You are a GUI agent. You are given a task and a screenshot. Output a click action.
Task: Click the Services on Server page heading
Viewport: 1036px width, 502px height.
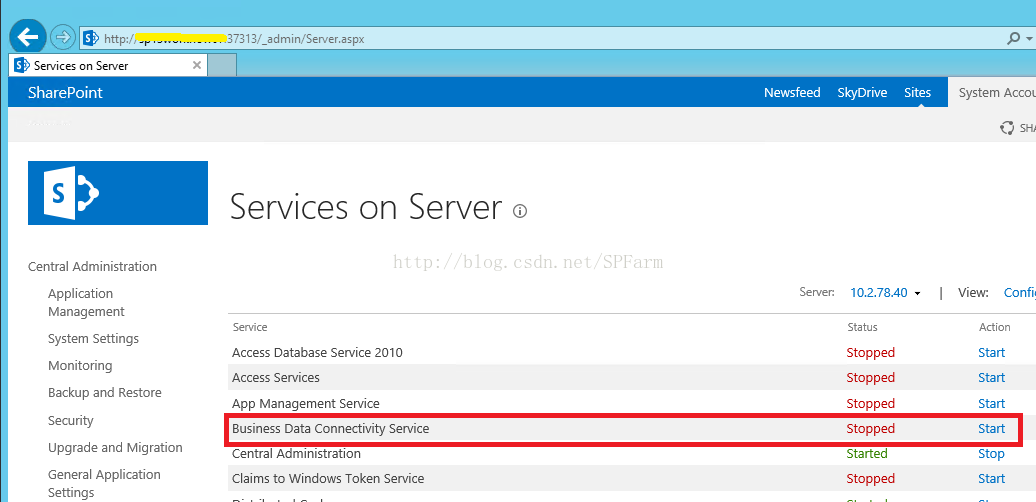(365, 207)
